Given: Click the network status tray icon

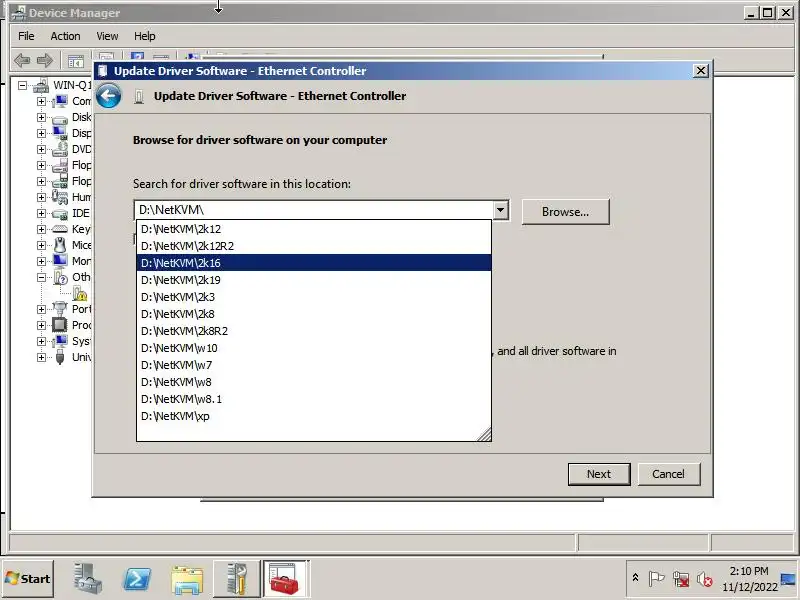Looking at the screenshot, I should 681,579.
